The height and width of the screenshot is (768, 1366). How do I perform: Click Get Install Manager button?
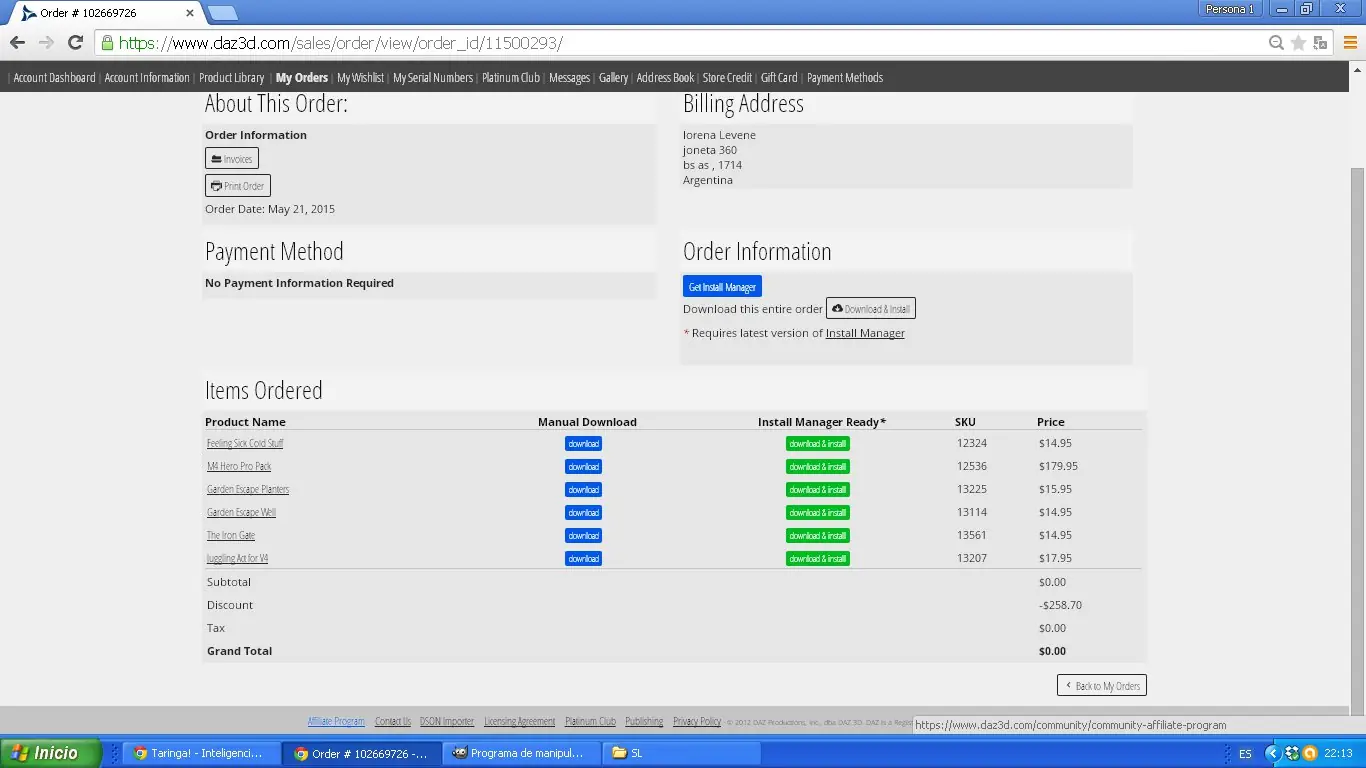722,286
